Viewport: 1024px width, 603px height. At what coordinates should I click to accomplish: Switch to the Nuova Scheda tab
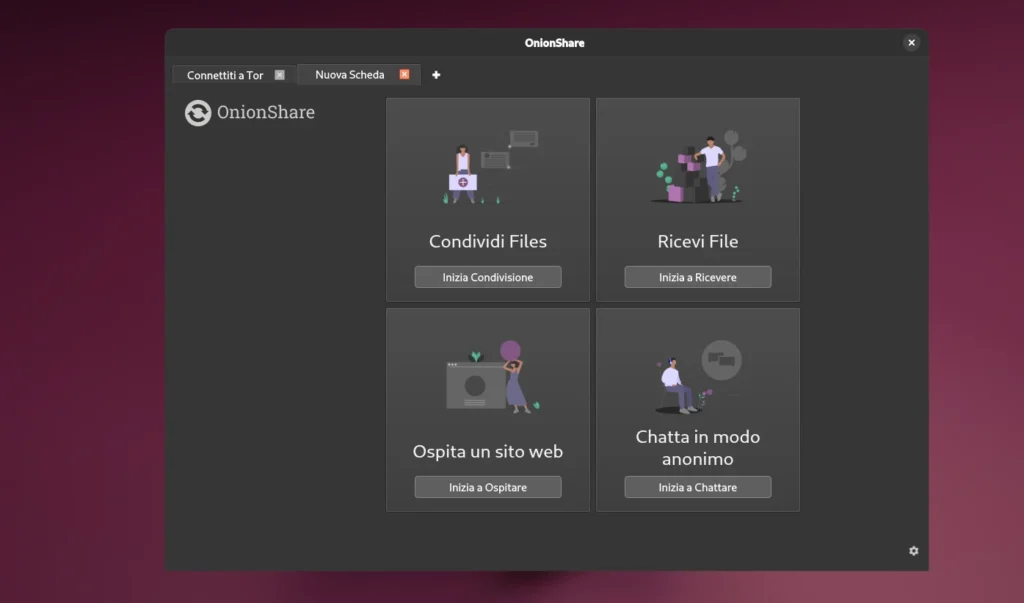point(349,73)
